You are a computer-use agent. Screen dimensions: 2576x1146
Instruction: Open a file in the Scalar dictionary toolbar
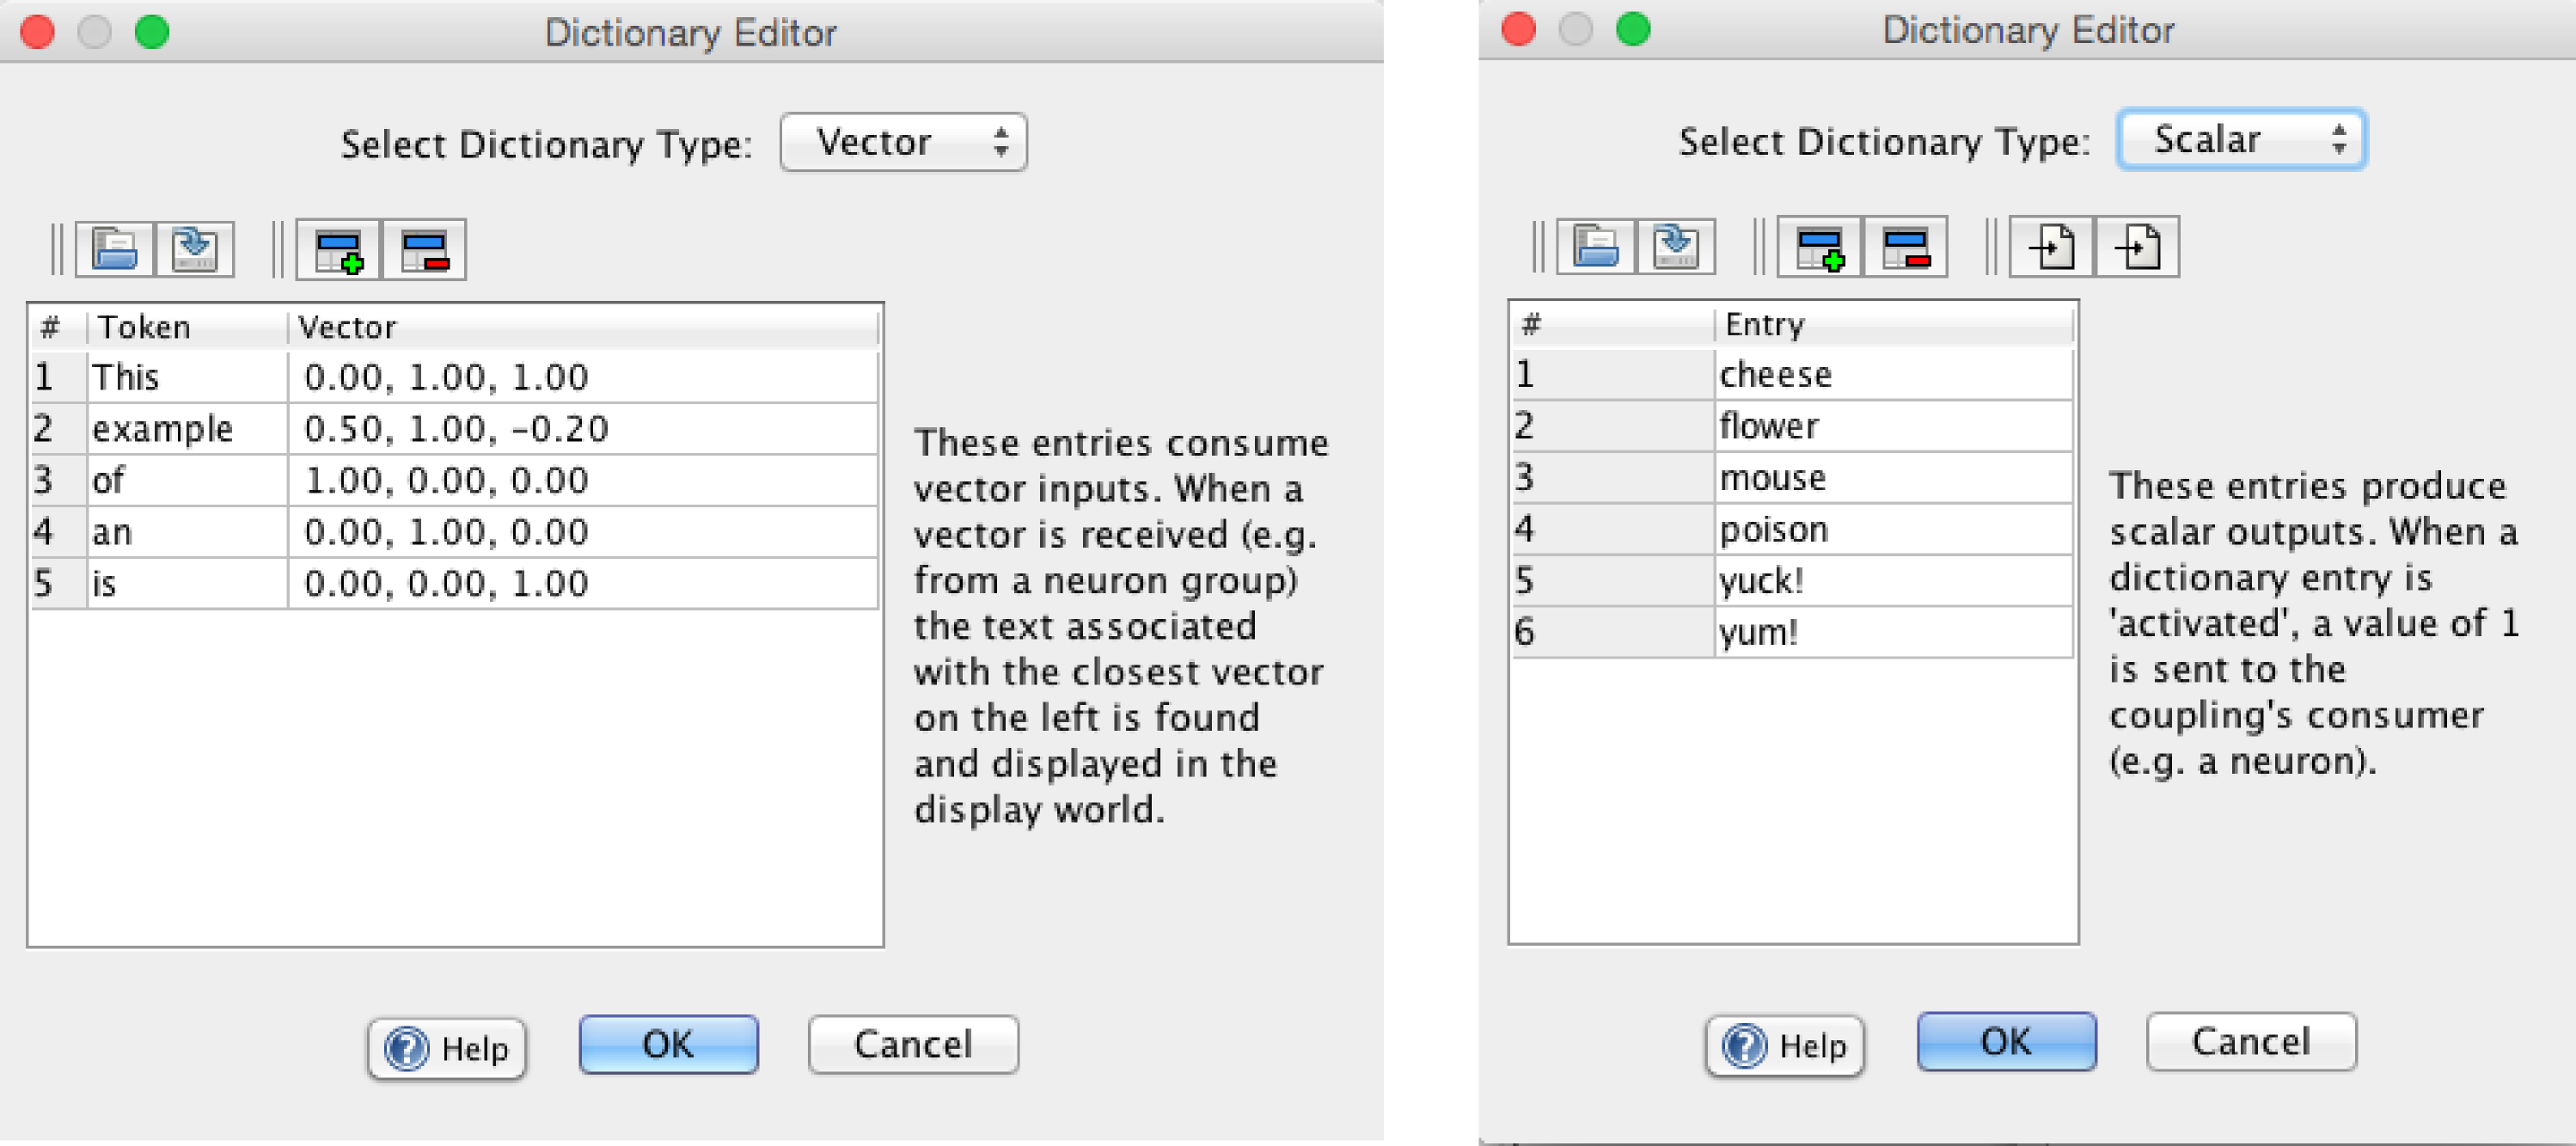(1596, 246)
